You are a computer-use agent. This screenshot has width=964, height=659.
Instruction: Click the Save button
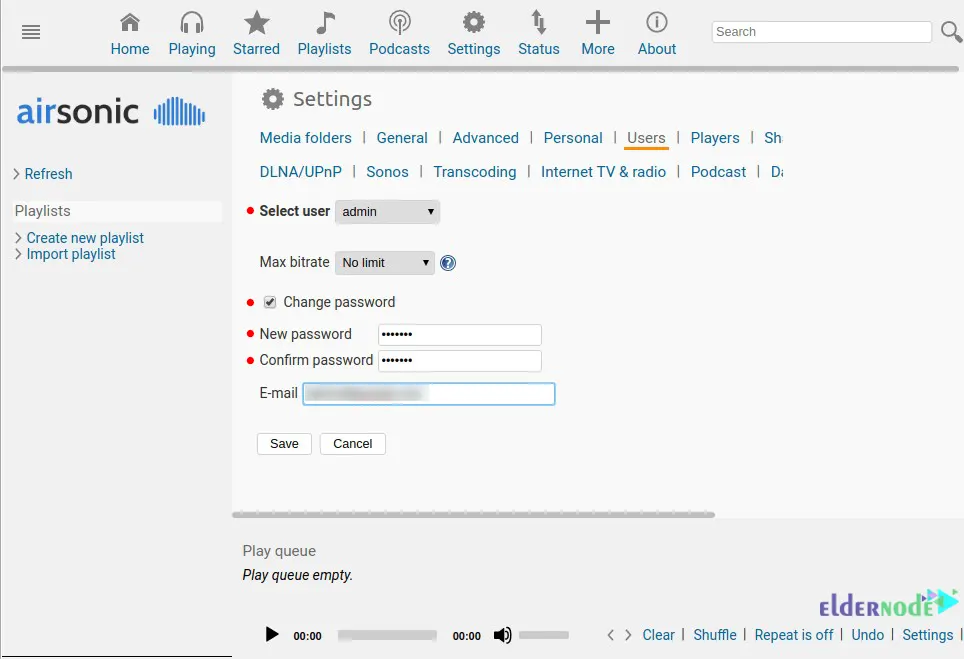[x=284, y=444]
